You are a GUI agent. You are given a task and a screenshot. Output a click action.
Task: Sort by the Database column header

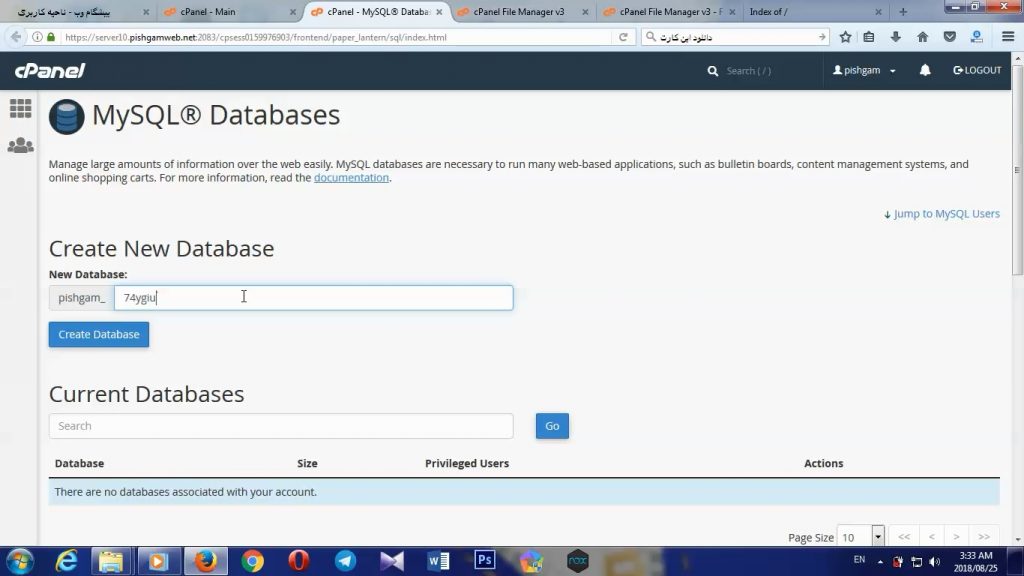tap(79, 463)
